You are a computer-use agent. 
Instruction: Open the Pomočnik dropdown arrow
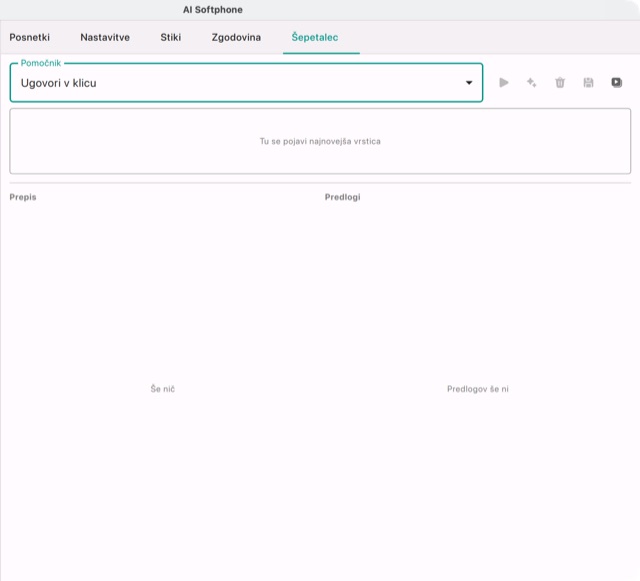click(x=469, y=83)
